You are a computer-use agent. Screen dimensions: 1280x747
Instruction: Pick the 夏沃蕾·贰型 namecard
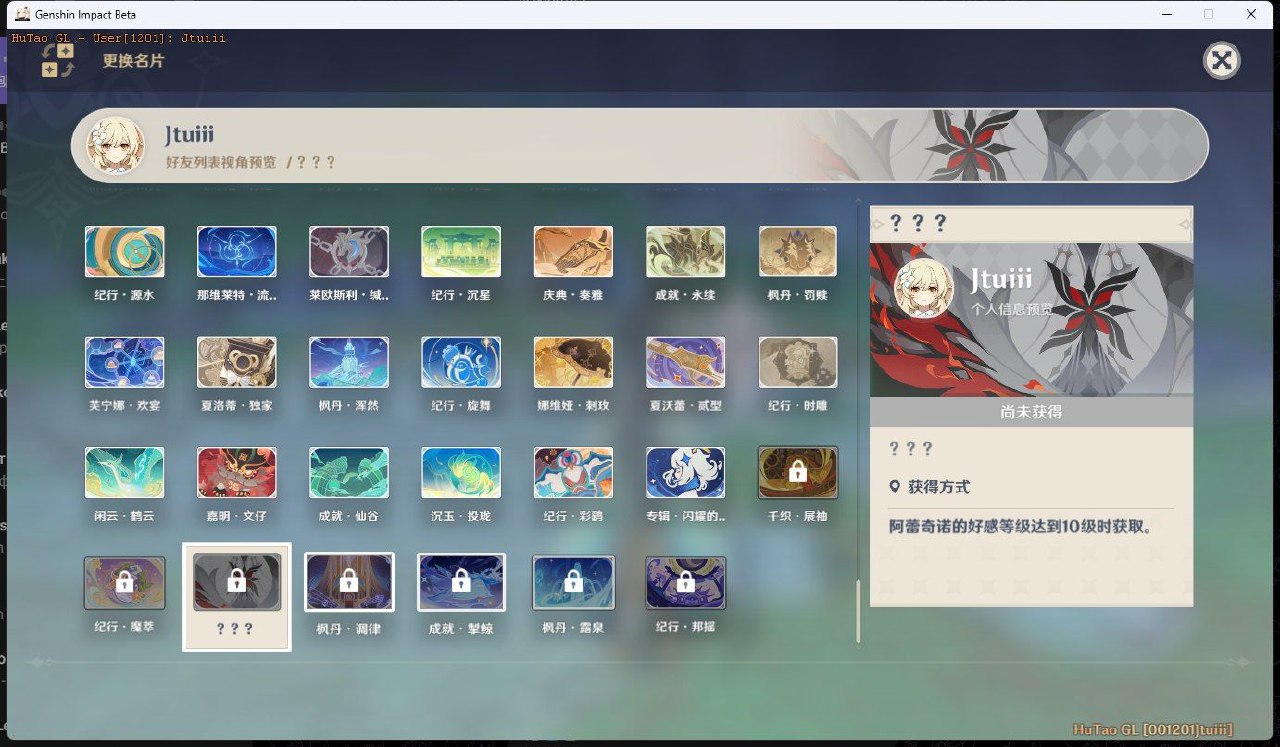pos(686,362)
